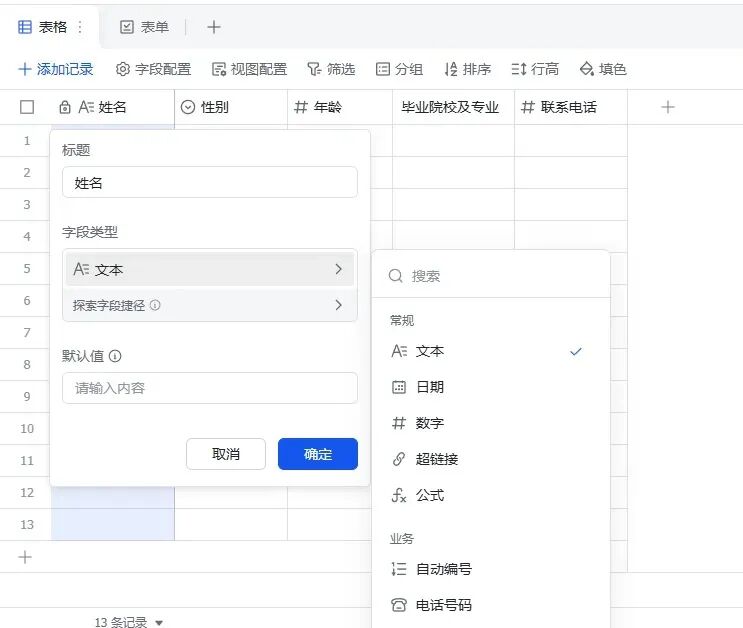Screen dimensions: 743x628
Task: Click 性别 cell in row 13
Action: [x=231, y=525]
